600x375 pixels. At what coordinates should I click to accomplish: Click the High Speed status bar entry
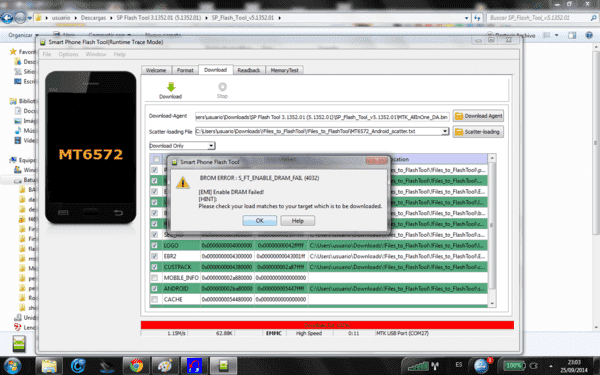point(308,333)
